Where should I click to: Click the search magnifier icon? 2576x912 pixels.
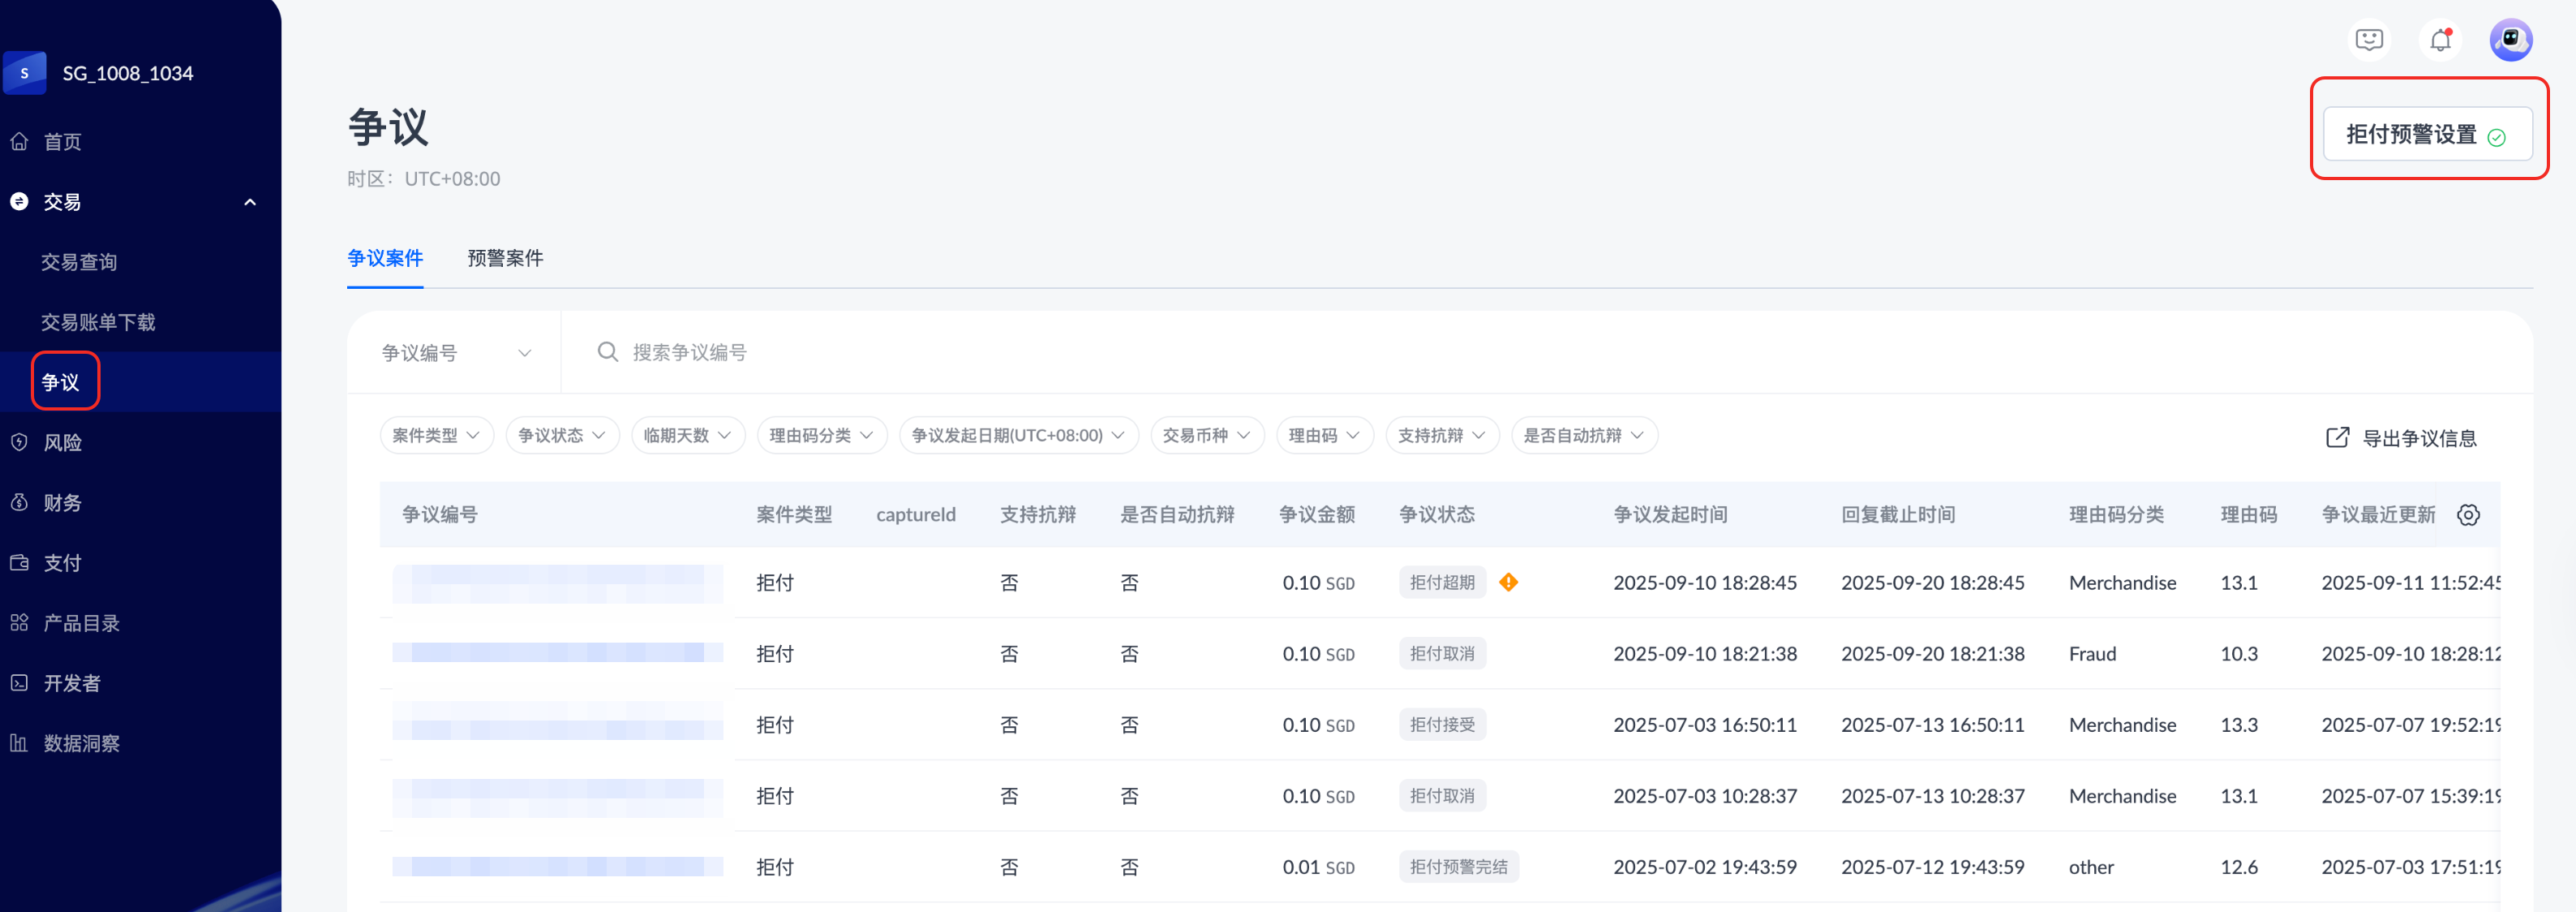pyautogui.click(x=607, y=352)
